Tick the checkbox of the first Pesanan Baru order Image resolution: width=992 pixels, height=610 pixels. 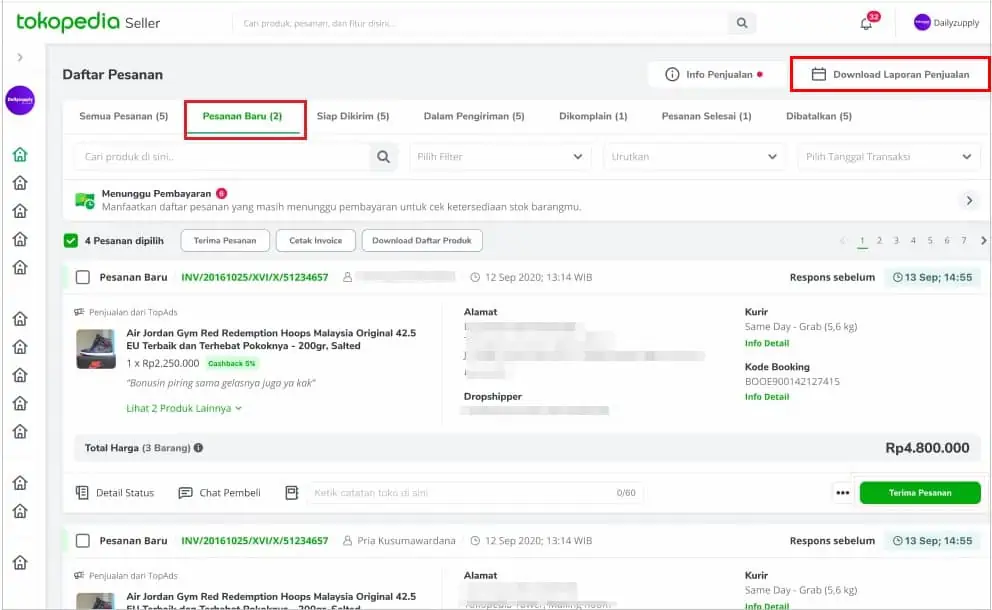click(83, 277)
